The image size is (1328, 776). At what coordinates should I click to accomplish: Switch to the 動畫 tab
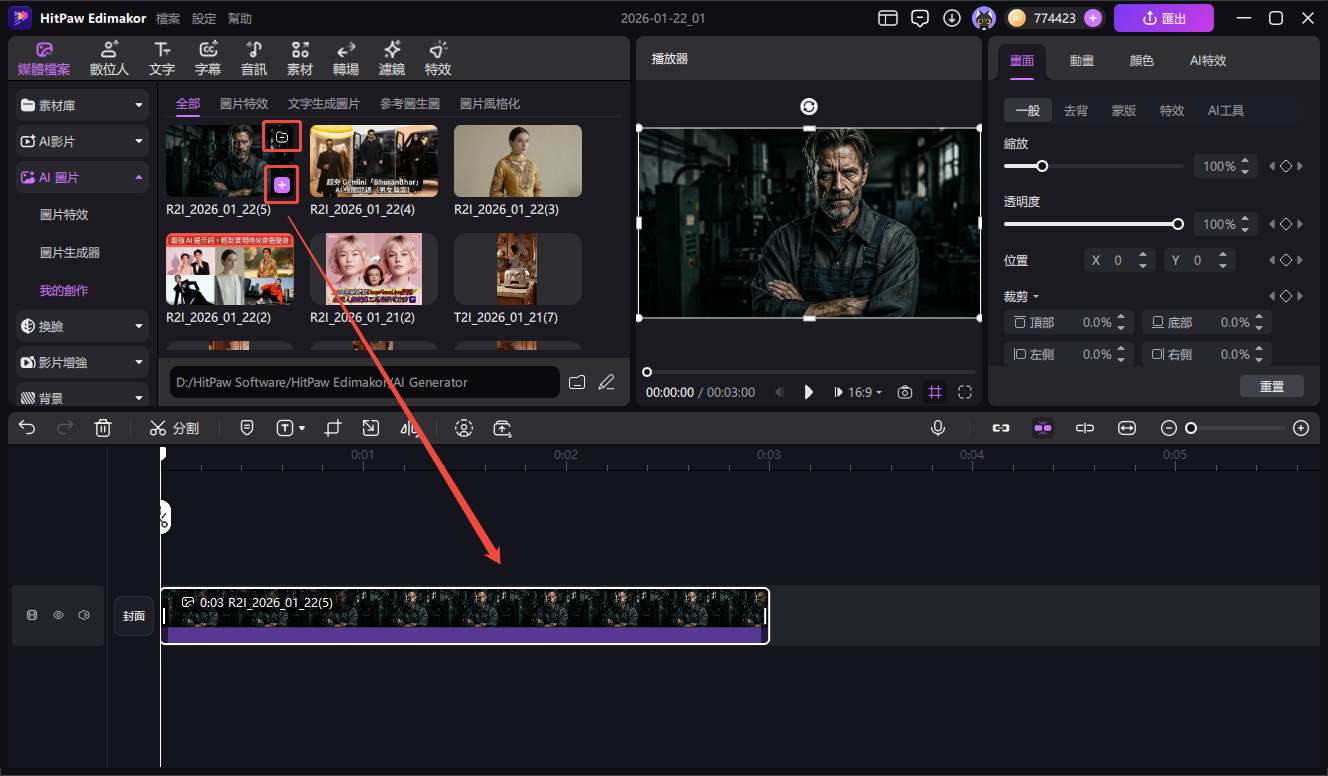(x=1081, y=60)
